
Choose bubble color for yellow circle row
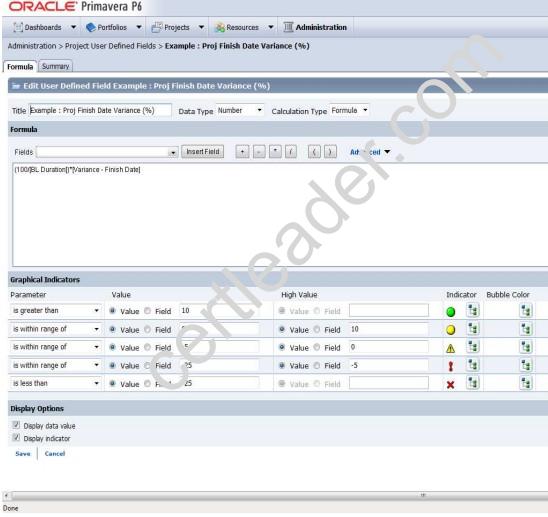(x=526, y=329)
